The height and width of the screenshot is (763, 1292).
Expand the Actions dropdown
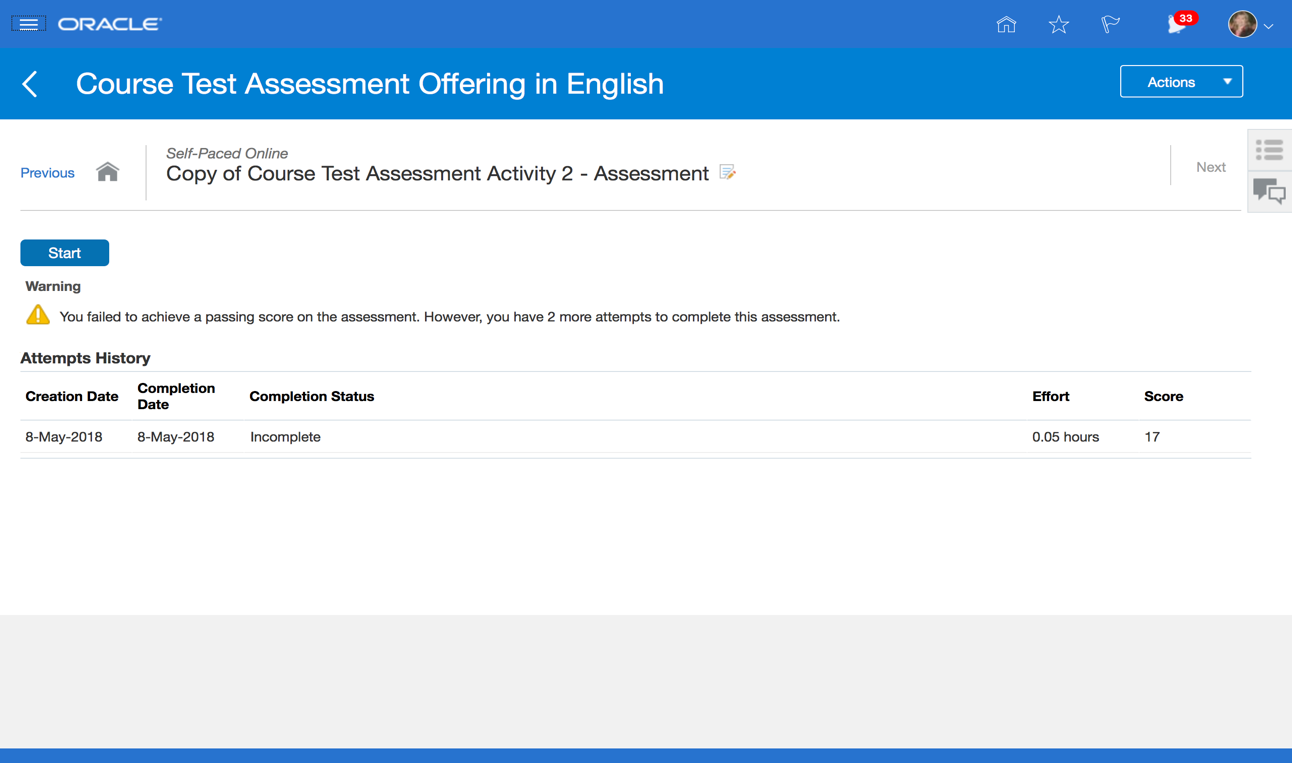coord(1181,82)
